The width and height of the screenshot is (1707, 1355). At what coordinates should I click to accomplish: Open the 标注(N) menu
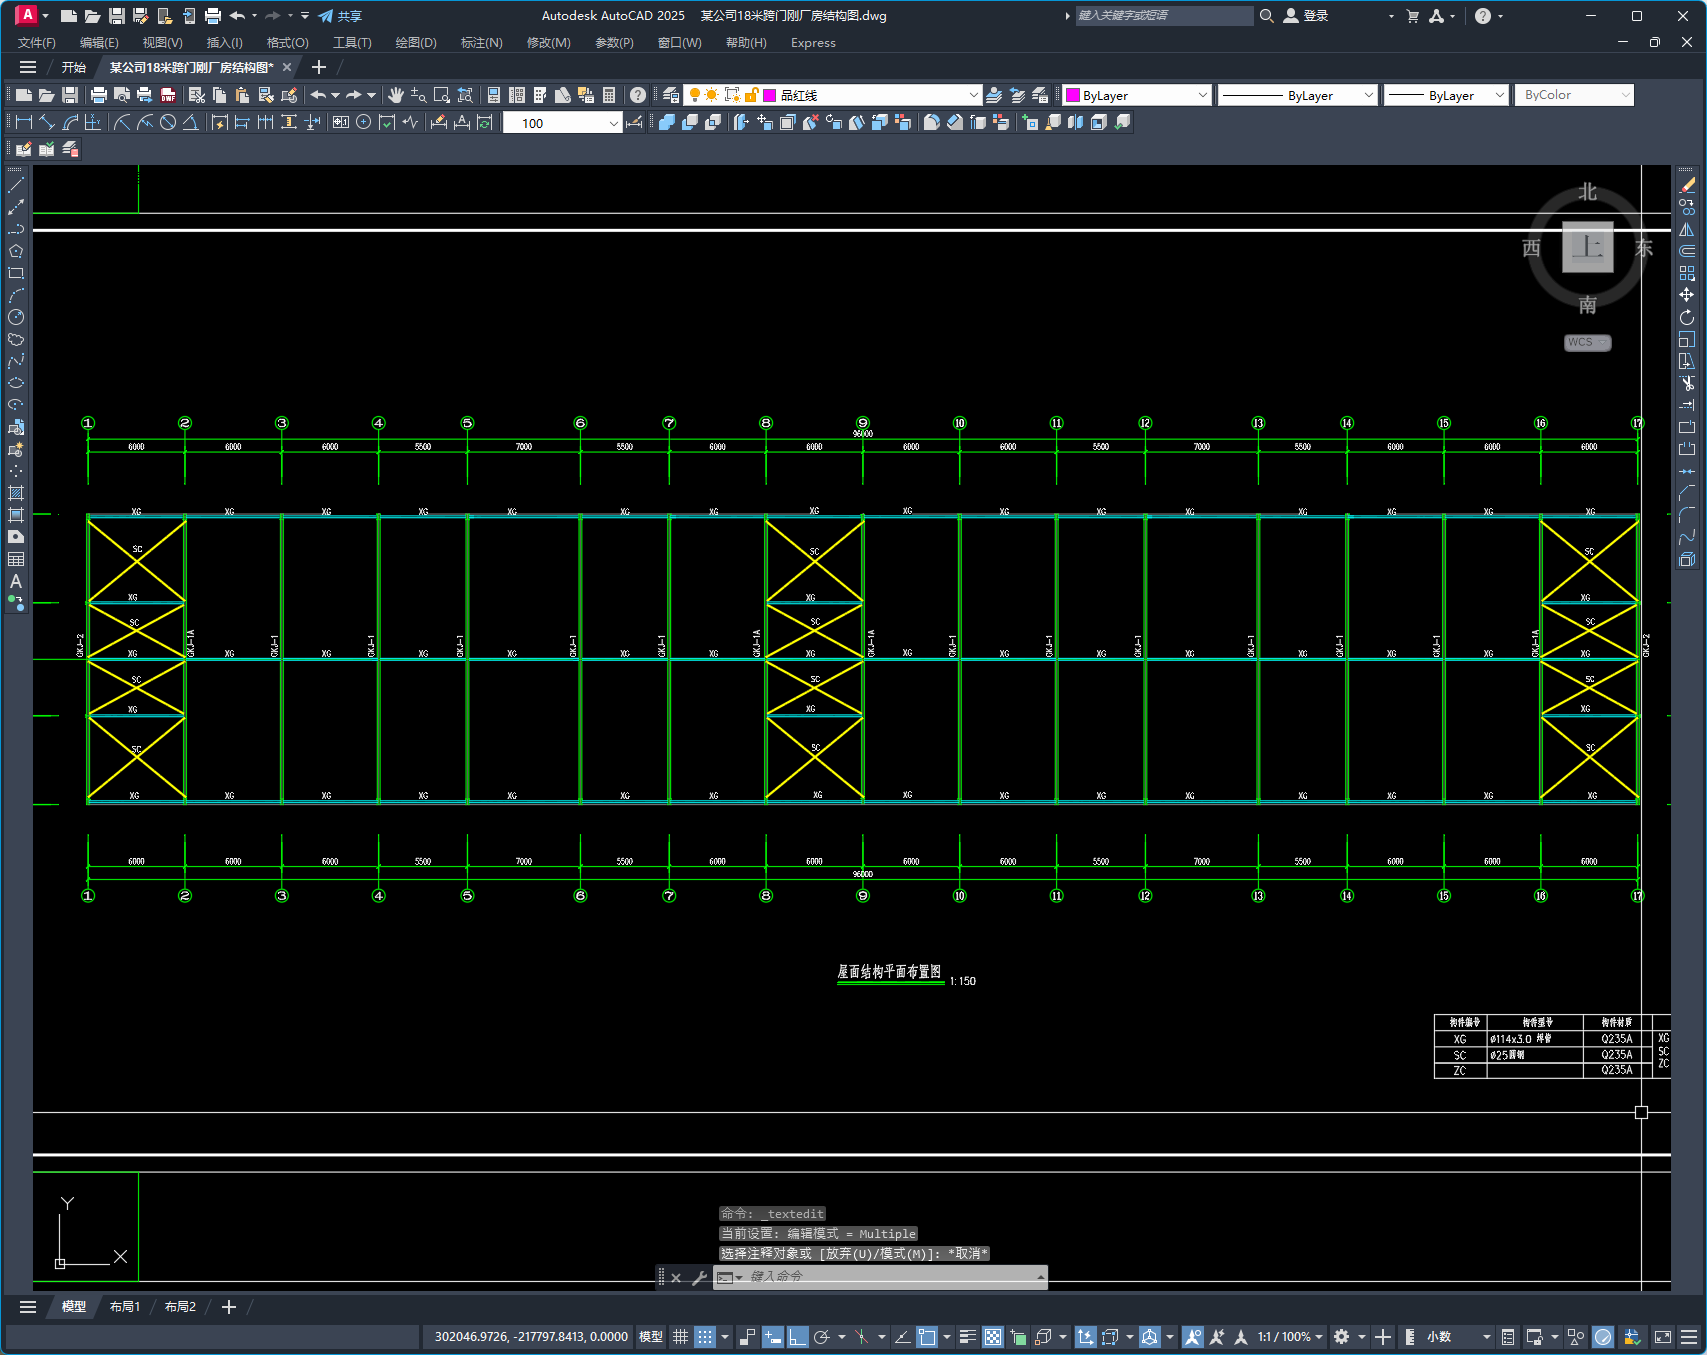tap(481, 43)
